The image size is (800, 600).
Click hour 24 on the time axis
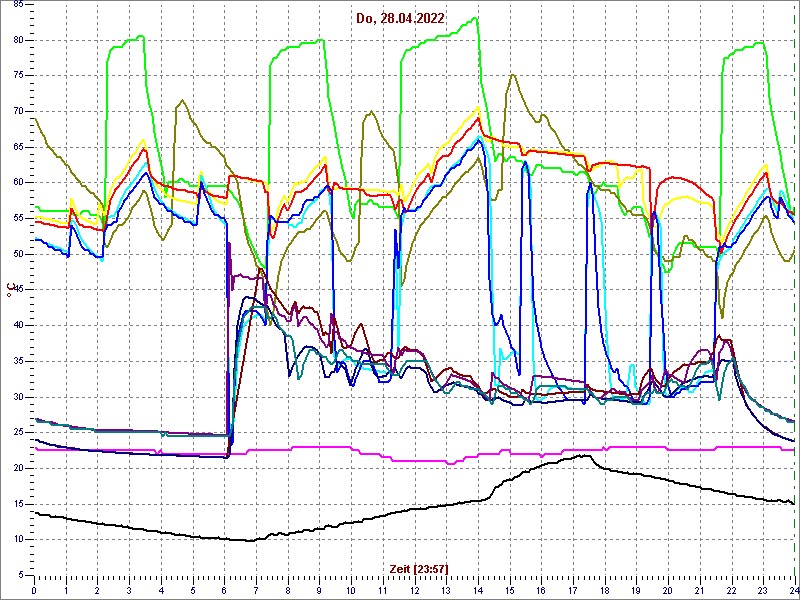point(794,590)
